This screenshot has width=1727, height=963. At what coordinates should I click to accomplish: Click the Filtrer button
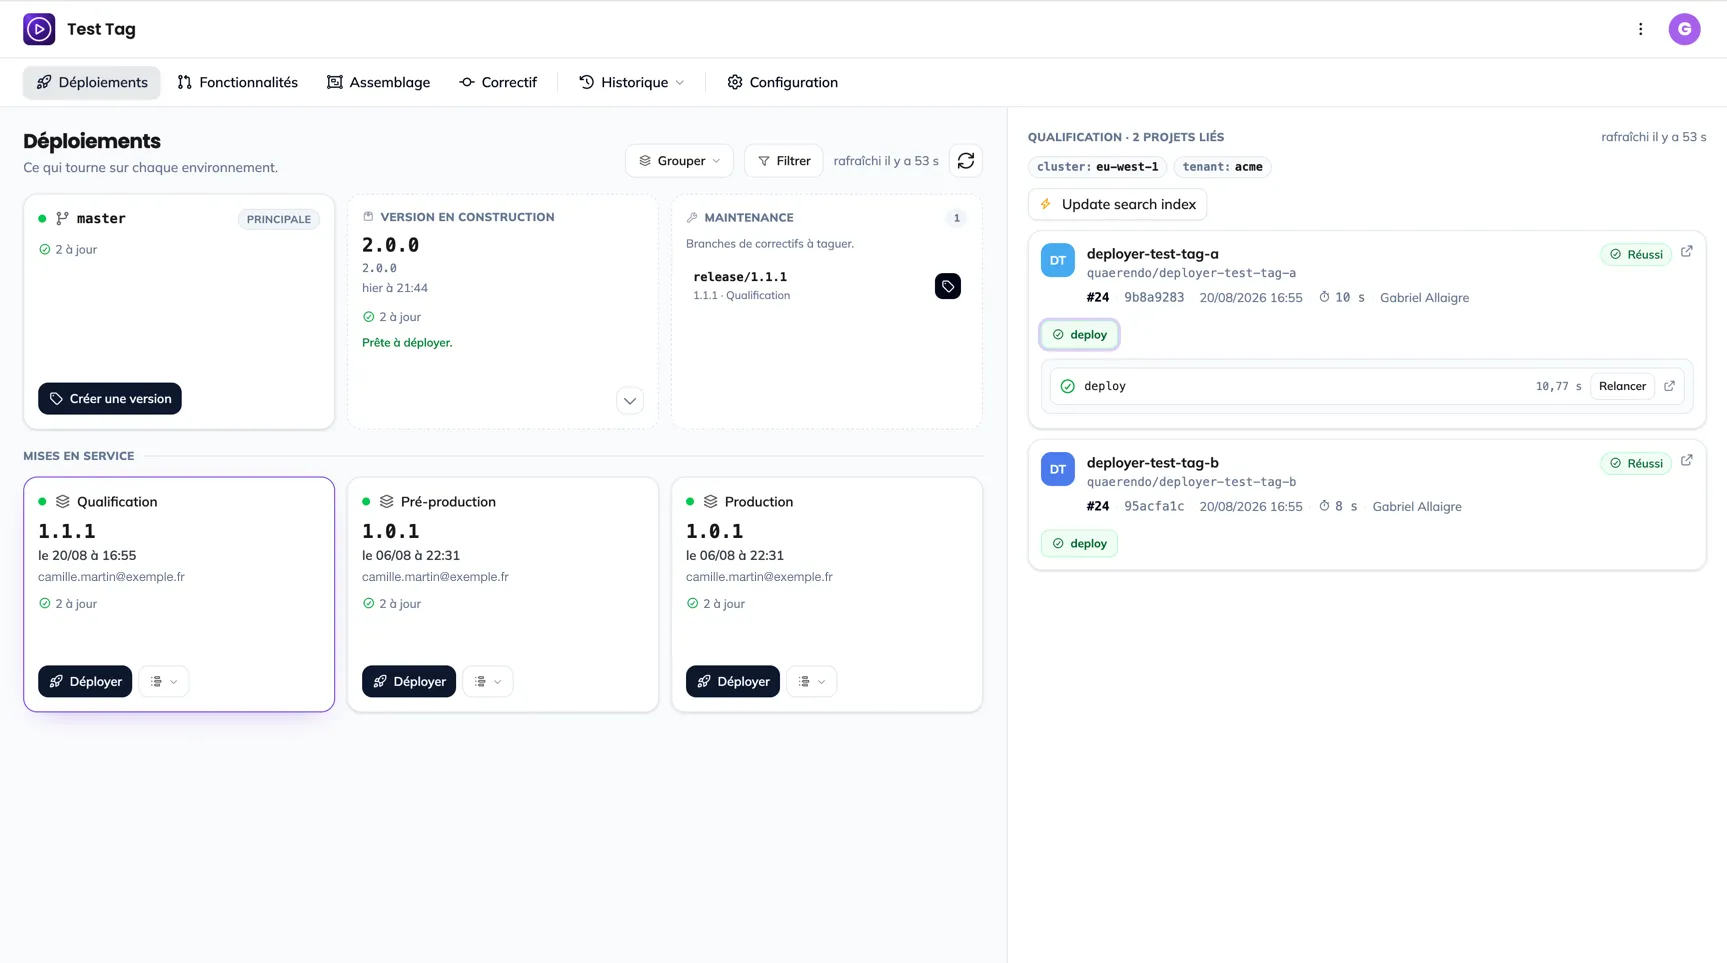[x=783, y=161]
